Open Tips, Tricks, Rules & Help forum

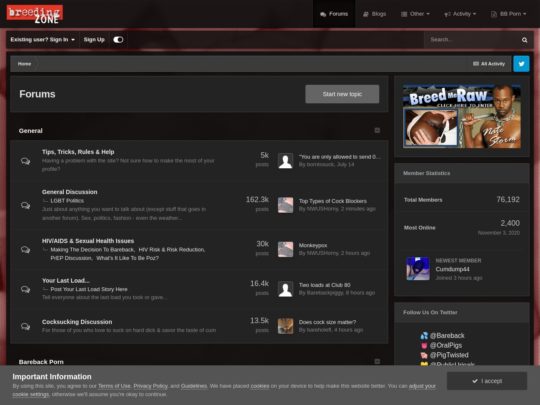78,152
